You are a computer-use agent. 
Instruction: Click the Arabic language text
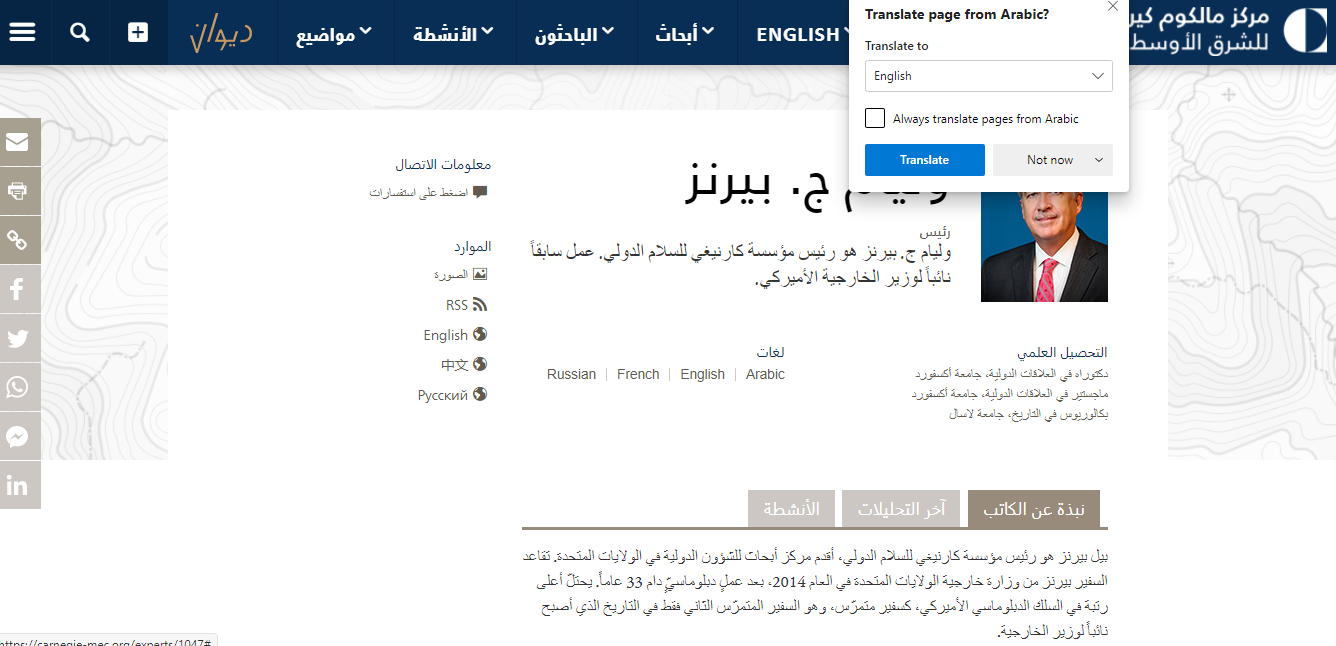pyautogui.click(x=765, y=374)
